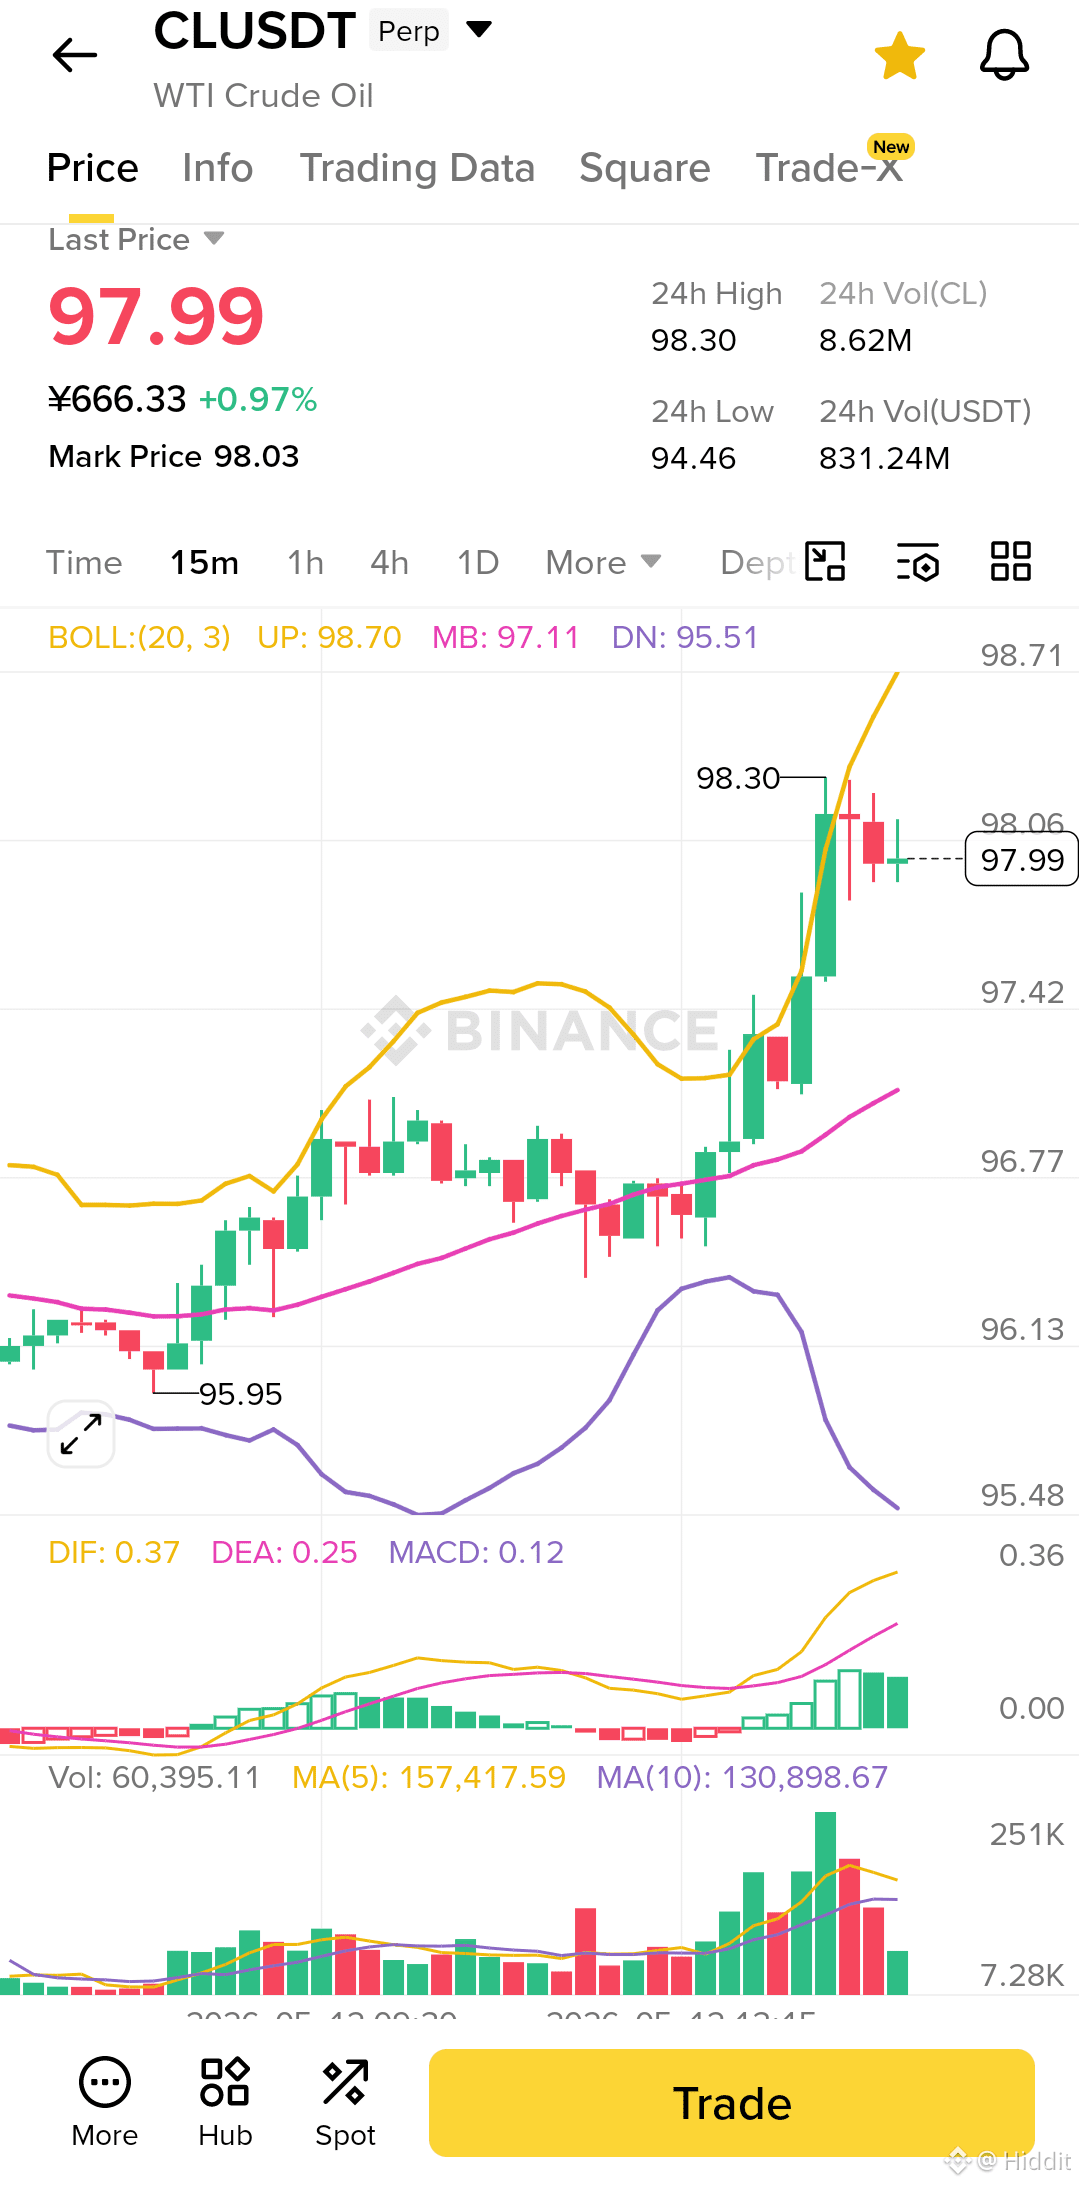This screenshot has width=1079, height=2186.
Task: Open the Trade-X tab
Action: coord(829,168)
